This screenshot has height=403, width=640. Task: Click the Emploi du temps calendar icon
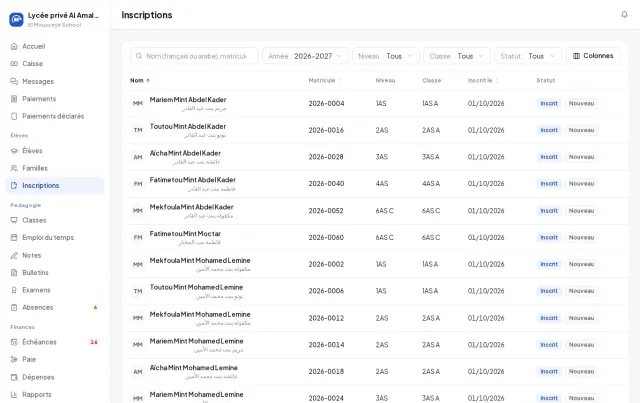point(14,238)
